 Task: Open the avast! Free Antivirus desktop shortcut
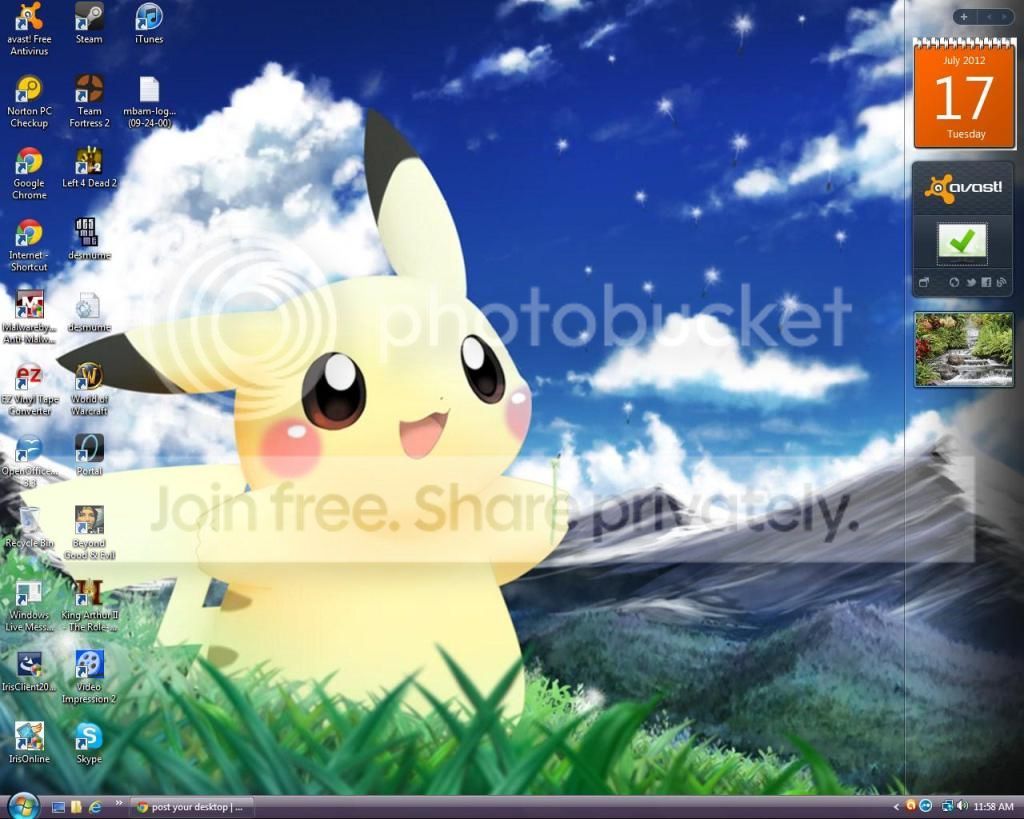click(29, 29)
